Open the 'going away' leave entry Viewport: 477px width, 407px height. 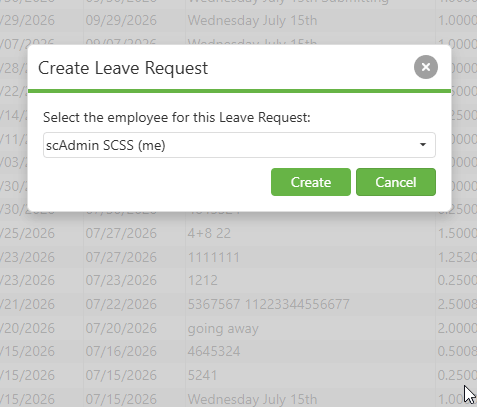coord(223,328)
